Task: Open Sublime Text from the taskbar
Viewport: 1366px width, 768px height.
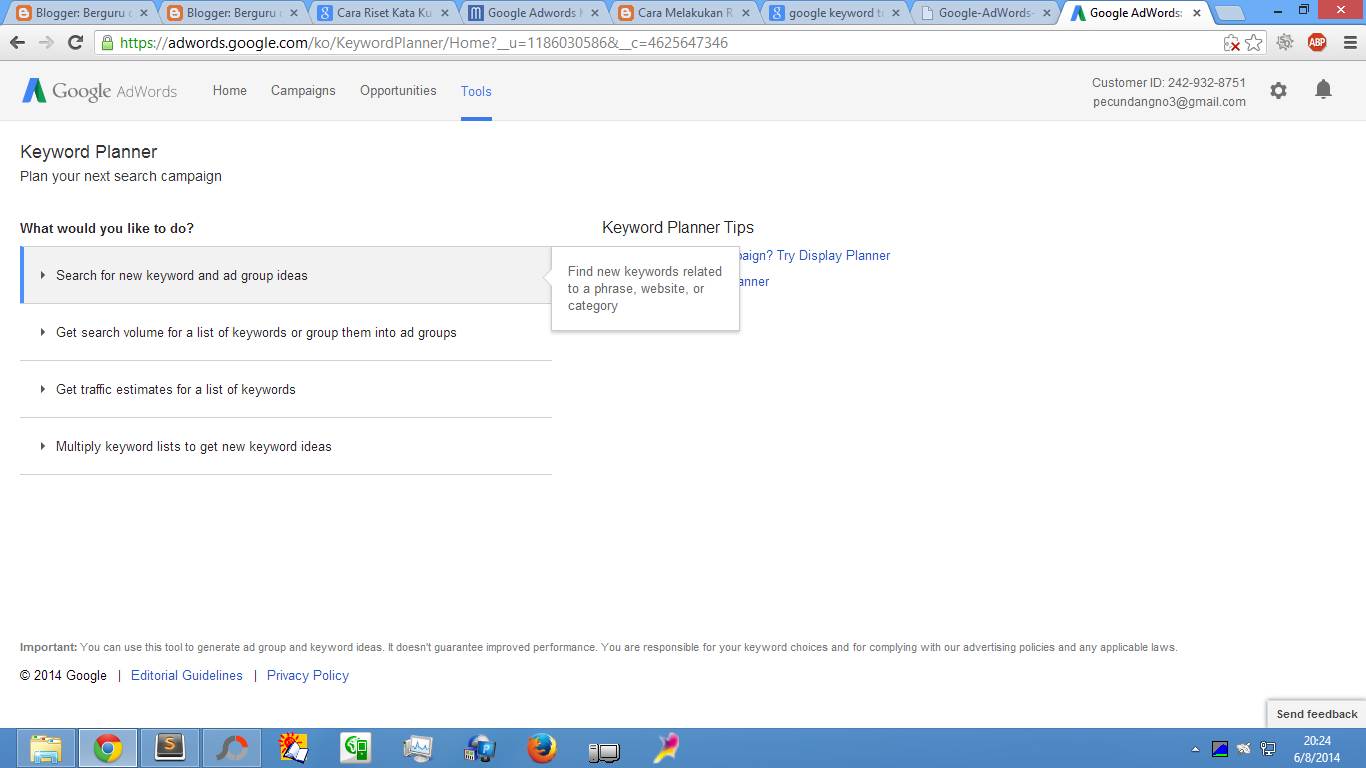Action: coord(170,748)
